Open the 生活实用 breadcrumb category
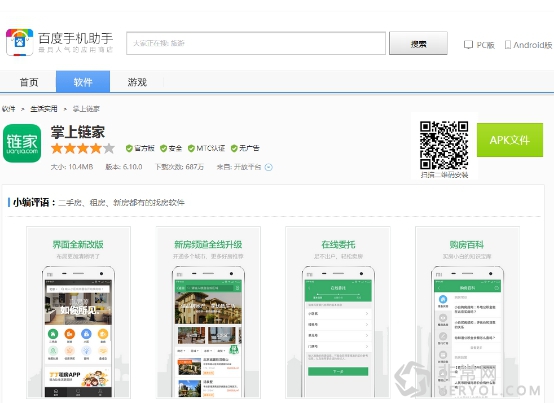 44,109
